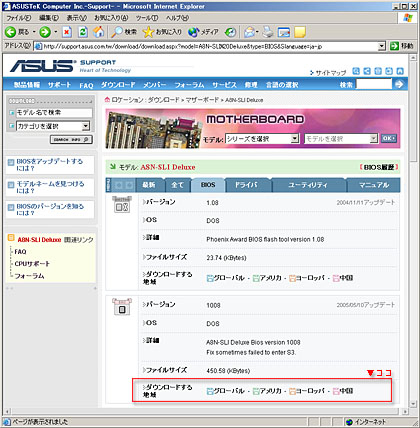Open the CPUサポート related link
420x428 pixels.
[x=32, y=264]
